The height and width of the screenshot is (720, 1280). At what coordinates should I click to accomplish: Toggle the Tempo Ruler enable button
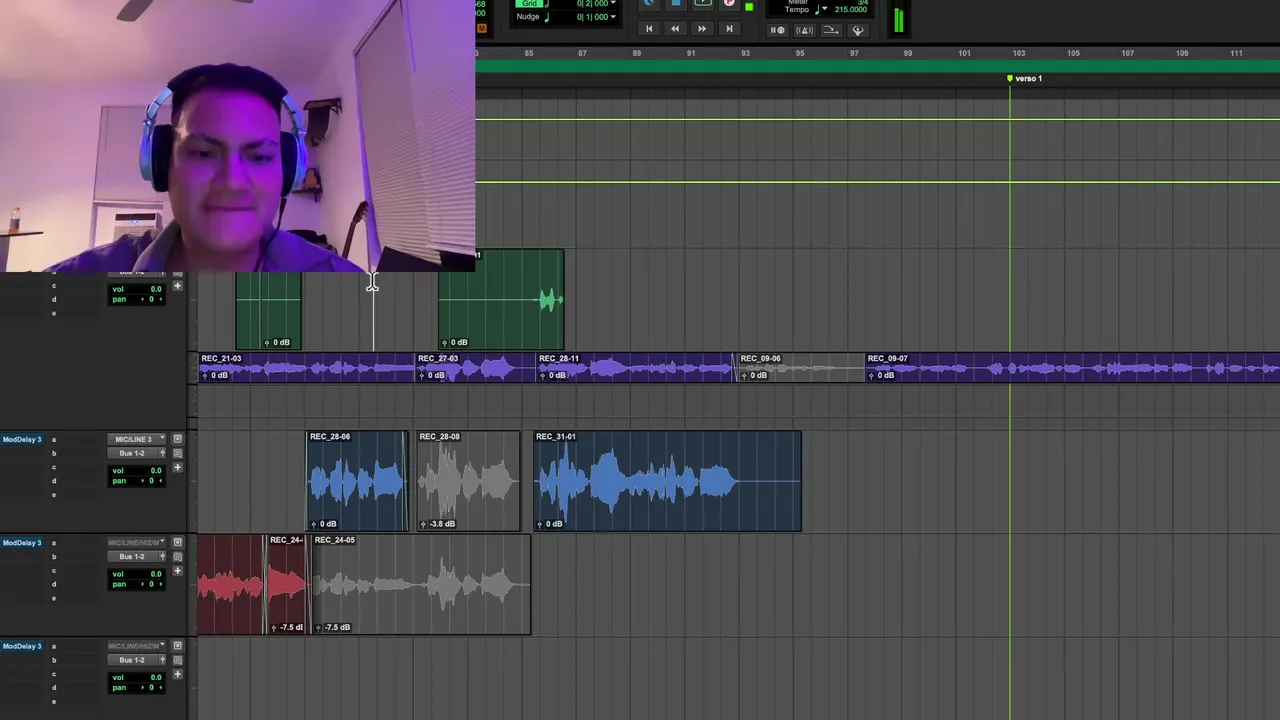[x=831, y=30]
